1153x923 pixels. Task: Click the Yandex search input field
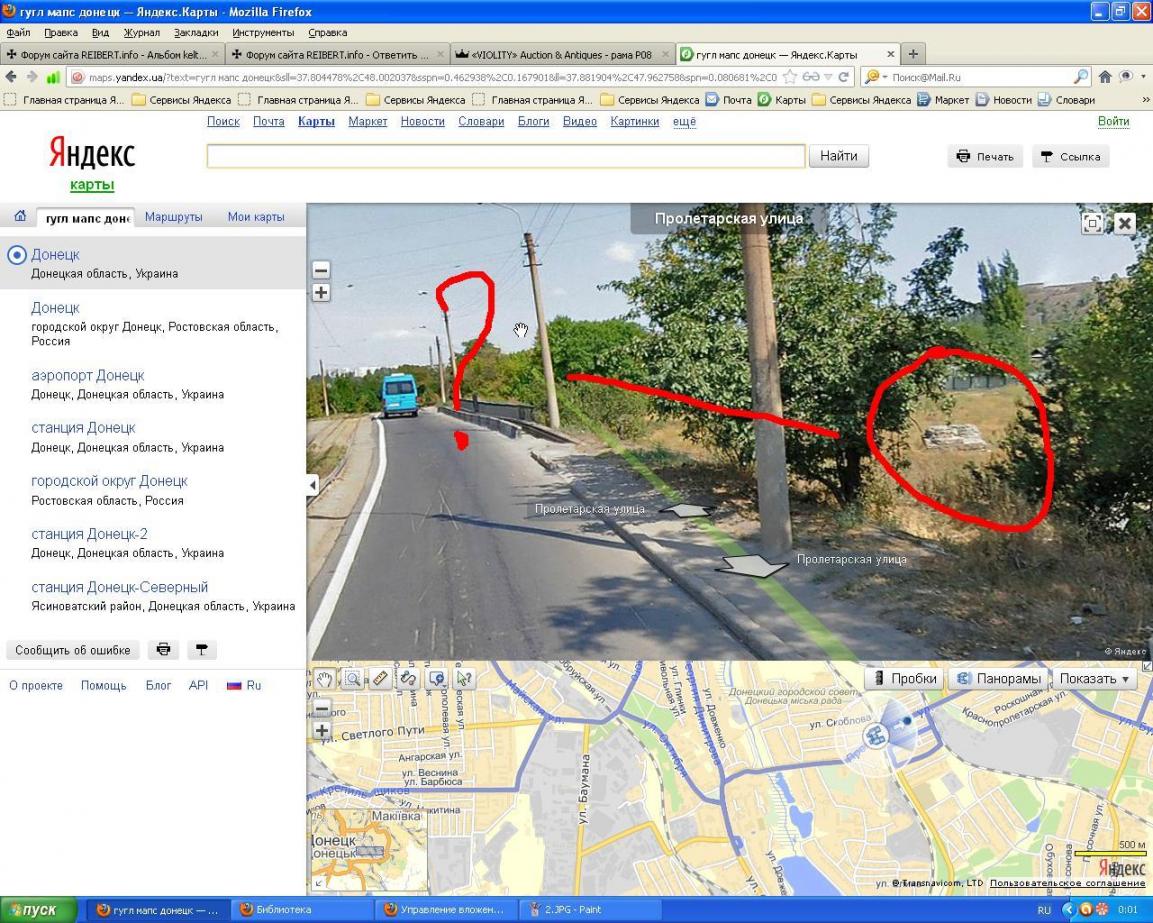click(x=505, y=156)
